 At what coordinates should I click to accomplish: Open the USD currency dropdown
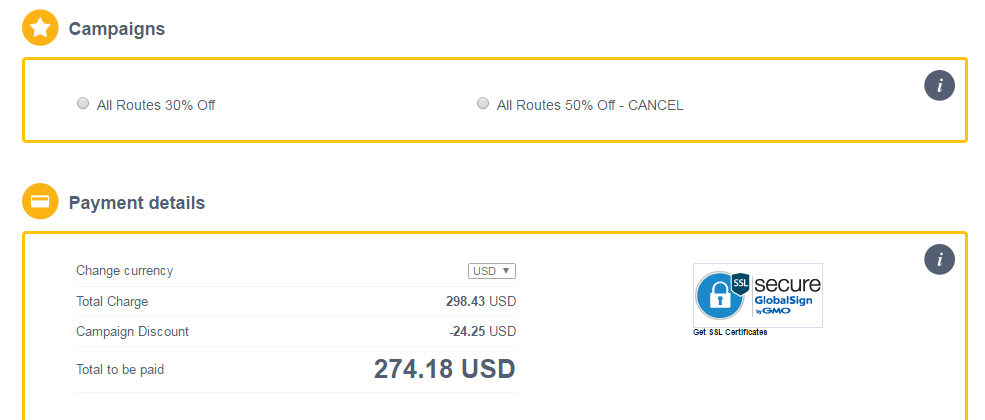point(492,271)
